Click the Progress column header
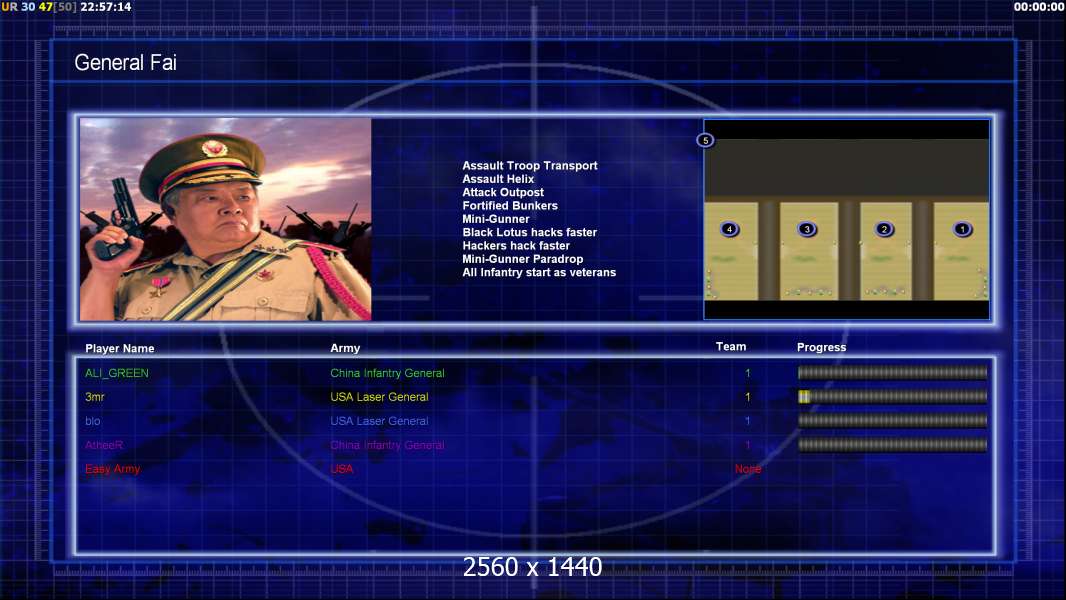Screen dimensions: 1066x600 [x=821, y=347]
